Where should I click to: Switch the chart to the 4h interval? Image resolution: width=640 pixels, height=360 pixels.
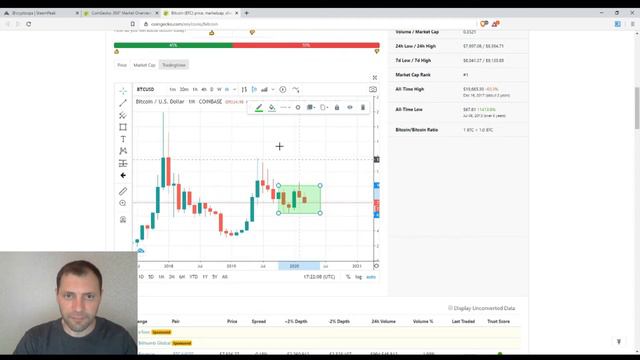tap(204, 89)
